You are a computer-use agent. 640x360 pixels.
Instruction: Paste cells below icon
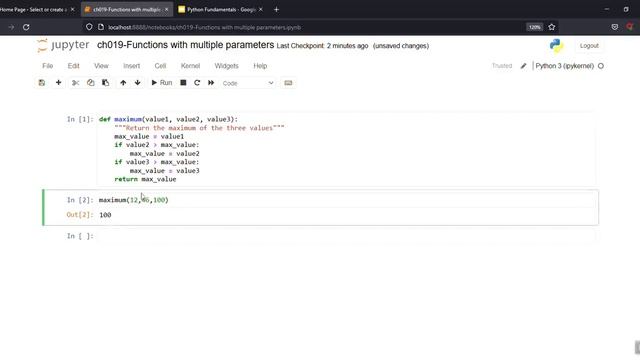105,83
